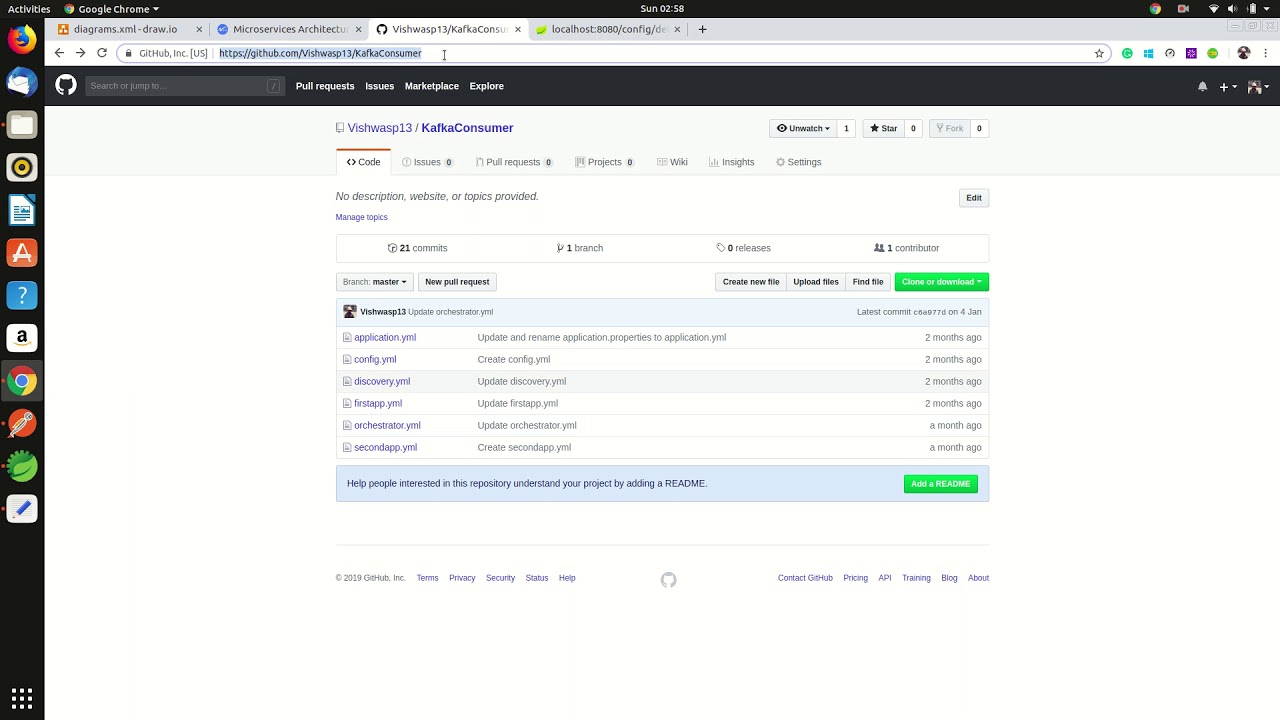Switch to Pull requests repo tab
This screenshot has height=720, width=1280.
(514, 162)
